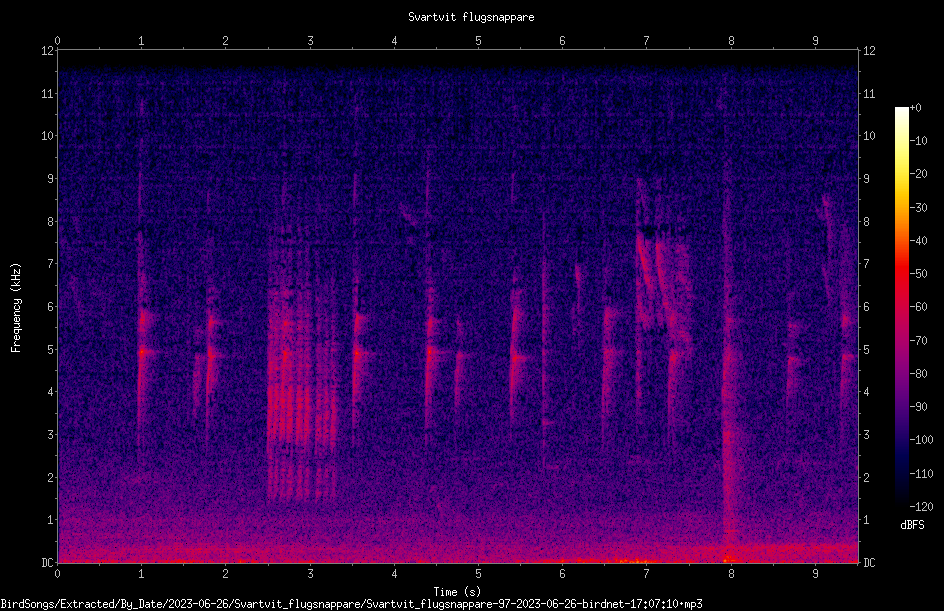Click the '9' tick on right frequency axis
Image resolution: width=944 pixels, height=611 pixels.
click(x=866, y=179)
